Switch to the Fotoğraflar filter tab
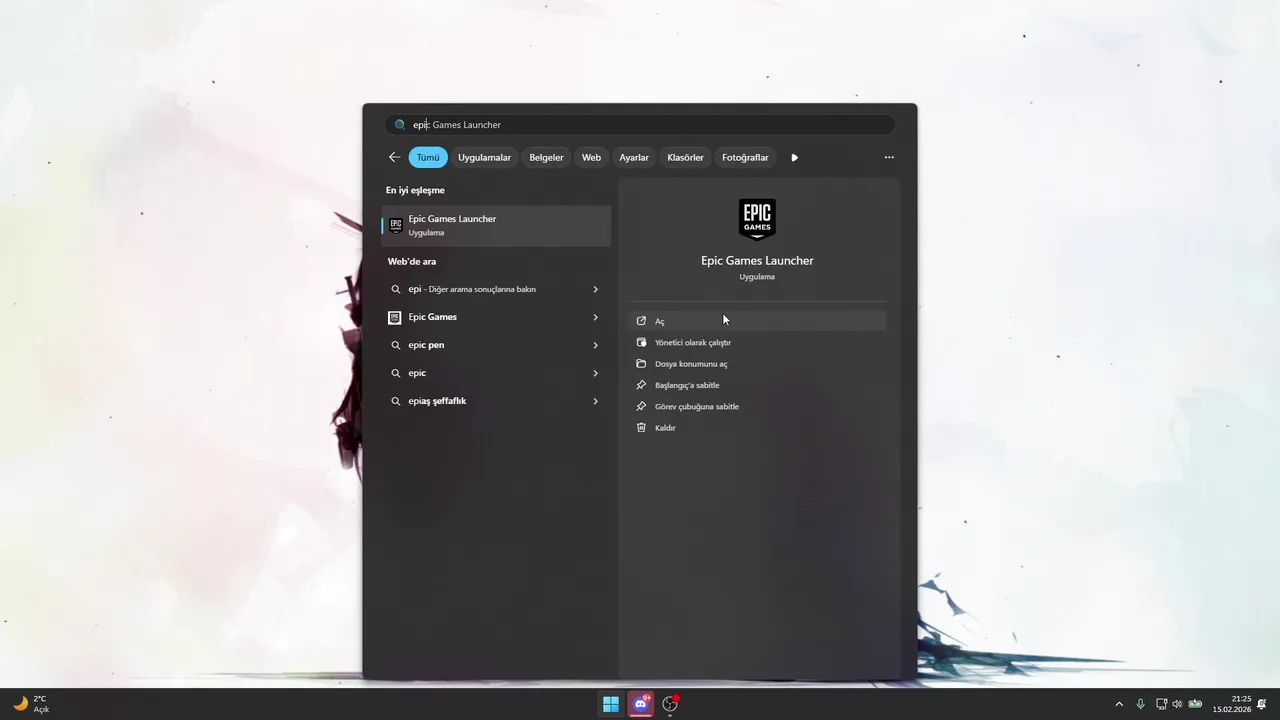 pos(745,157)
